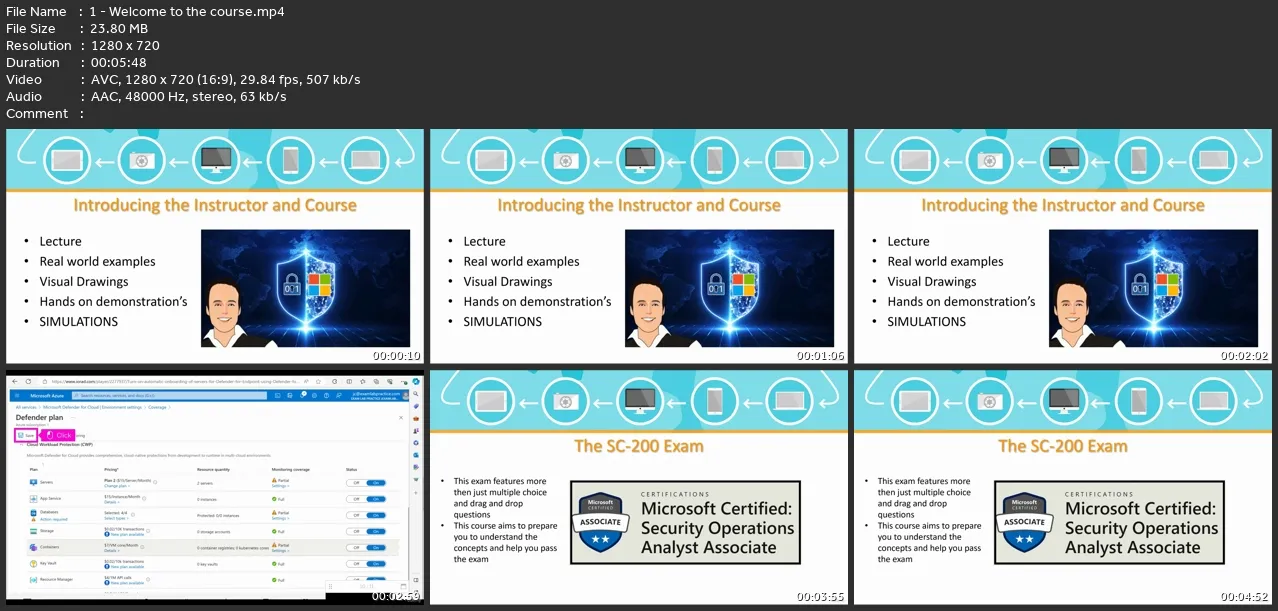Open the Settings link in the Servers row

[281, 486]
